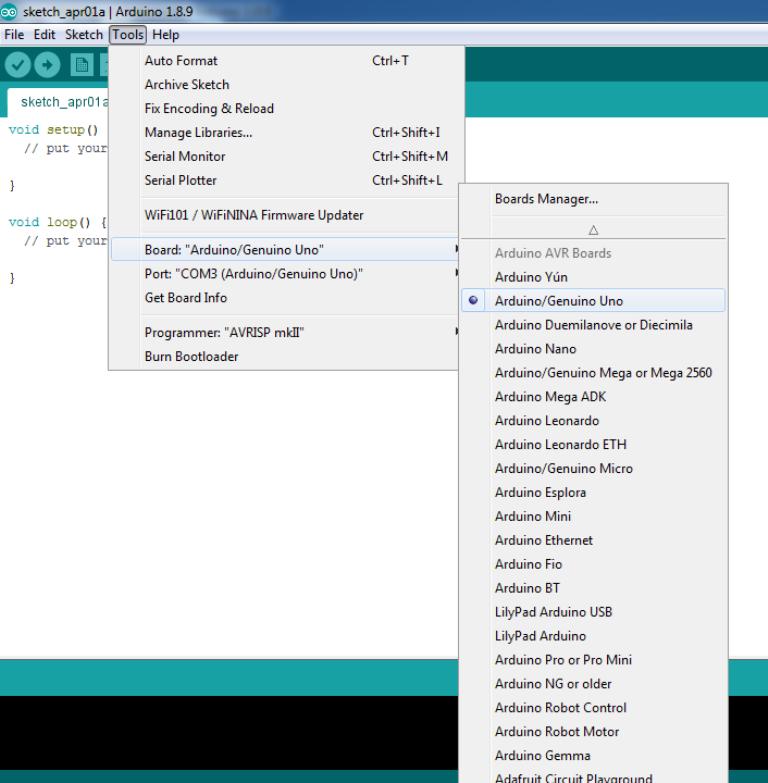Open the File menu
The width and height of the screenshot is (768, 783).
pyautogui.click(x=14, y=34)
